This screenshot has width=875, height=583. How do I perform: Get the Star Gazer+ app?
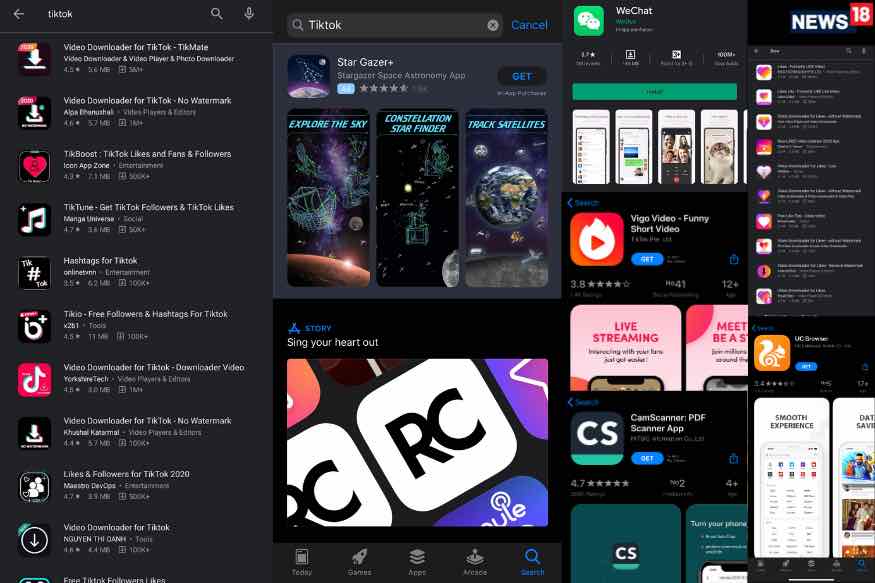(x=522, y=76)
